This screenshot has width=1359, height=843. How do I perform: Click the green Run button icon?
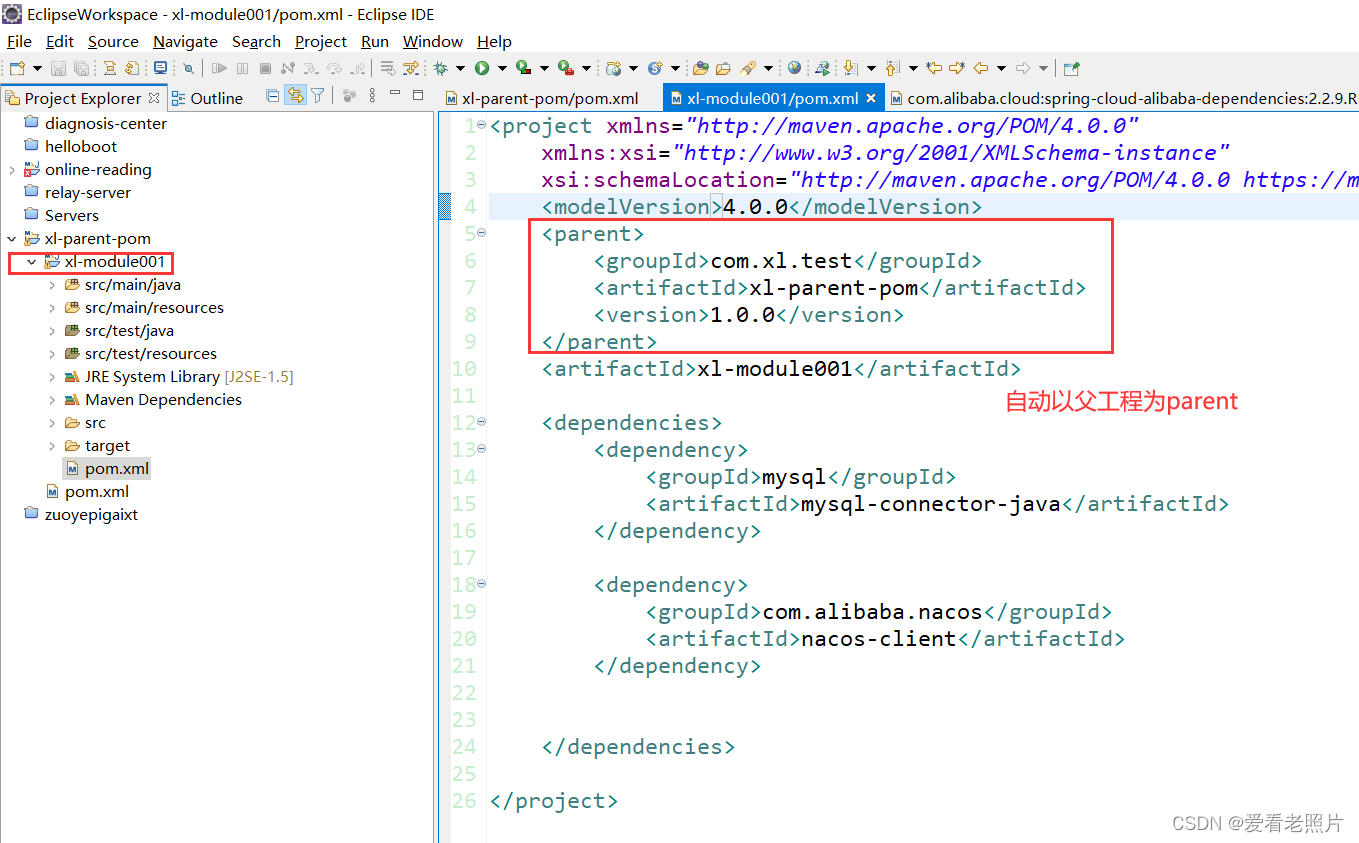[x=482, y=68]
